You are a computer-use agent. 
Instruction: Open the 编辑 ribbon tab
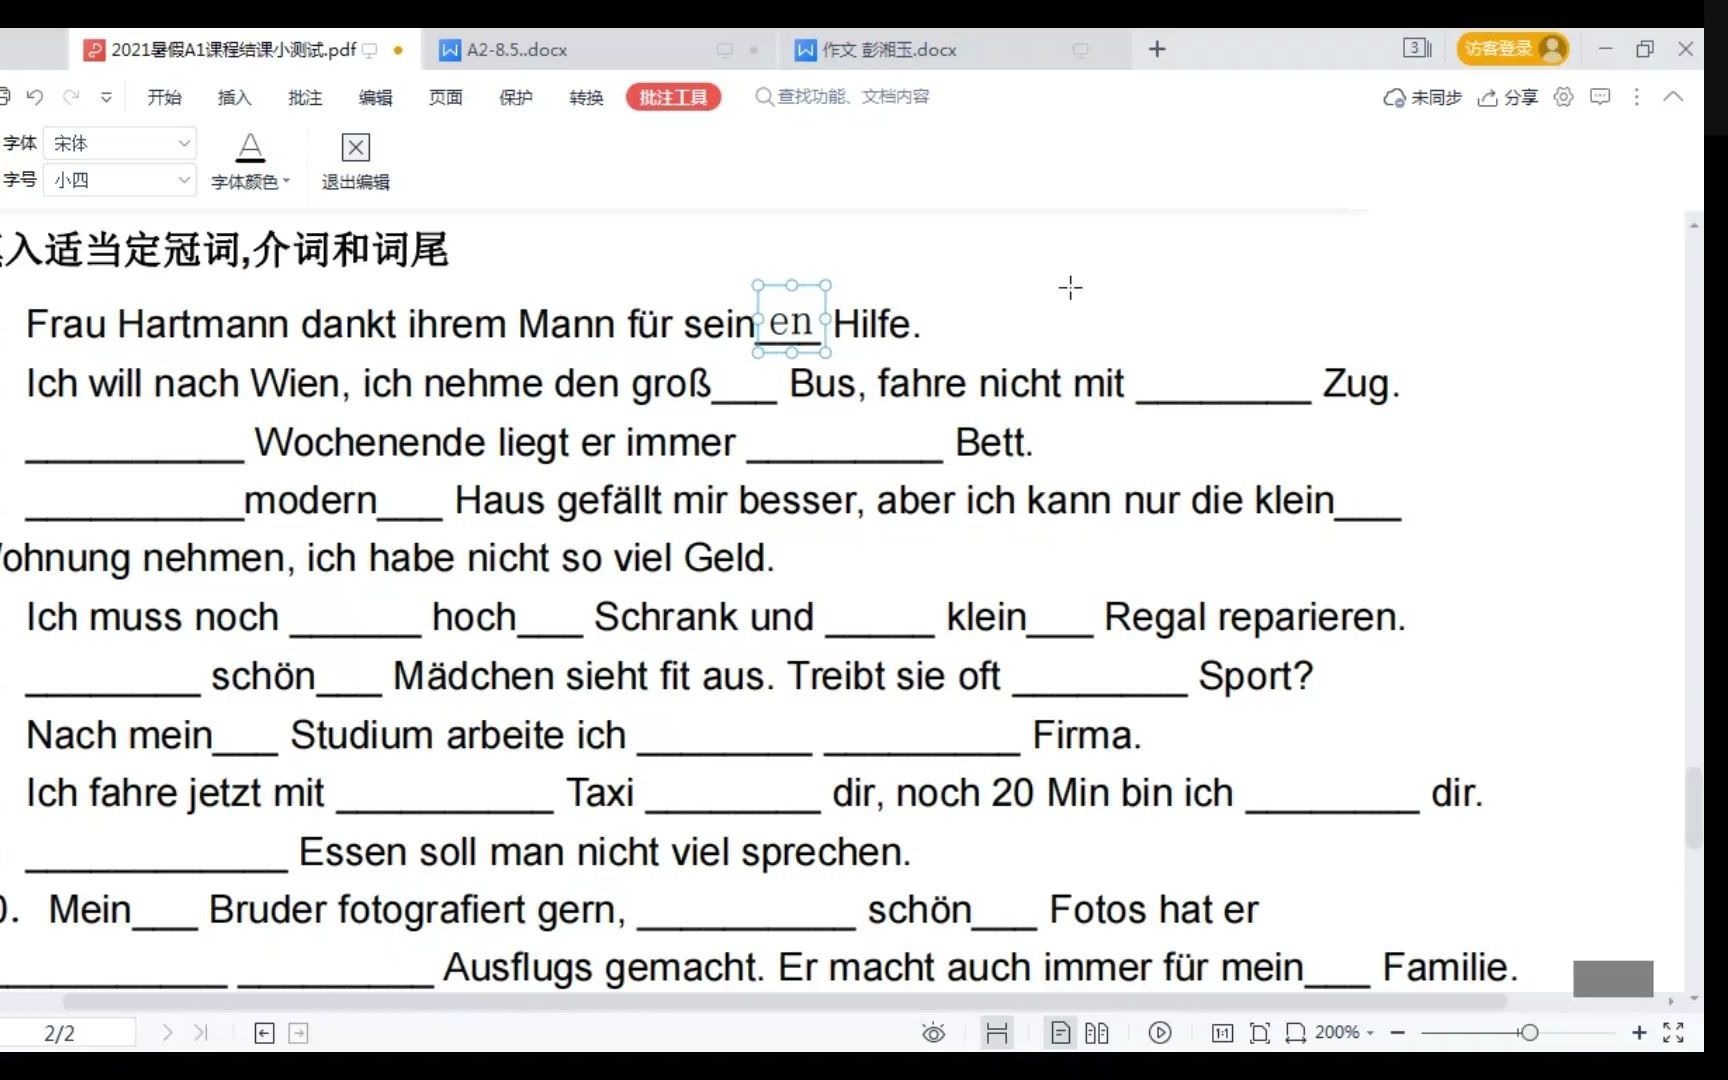[375, 97]
